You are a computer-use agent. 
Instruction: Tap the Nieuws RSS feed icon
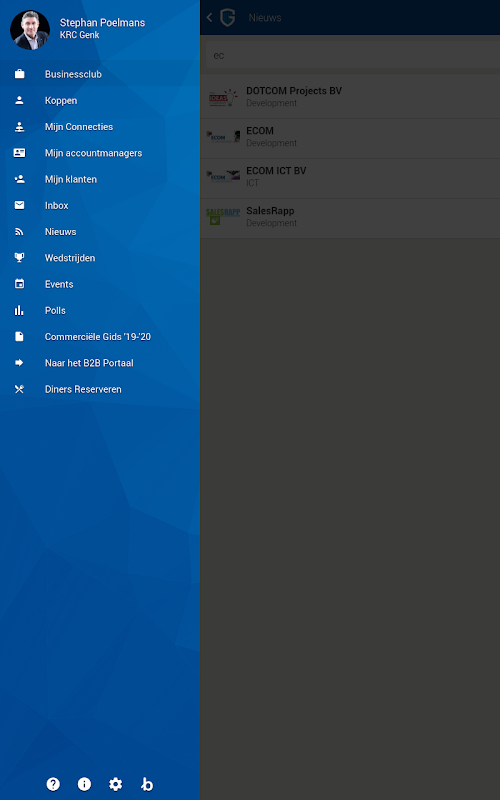click(x=19, y=232)
